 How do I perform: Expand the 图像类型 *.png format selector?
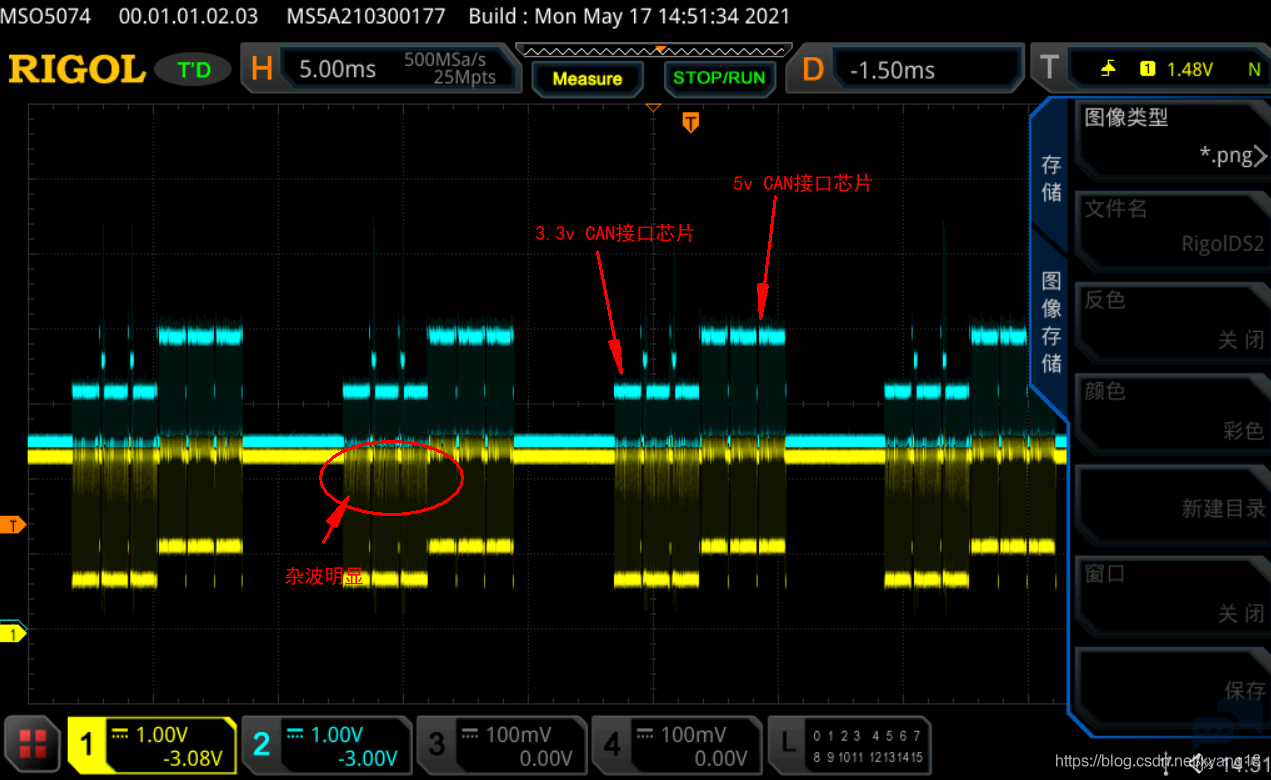[x=1172, y=137]
